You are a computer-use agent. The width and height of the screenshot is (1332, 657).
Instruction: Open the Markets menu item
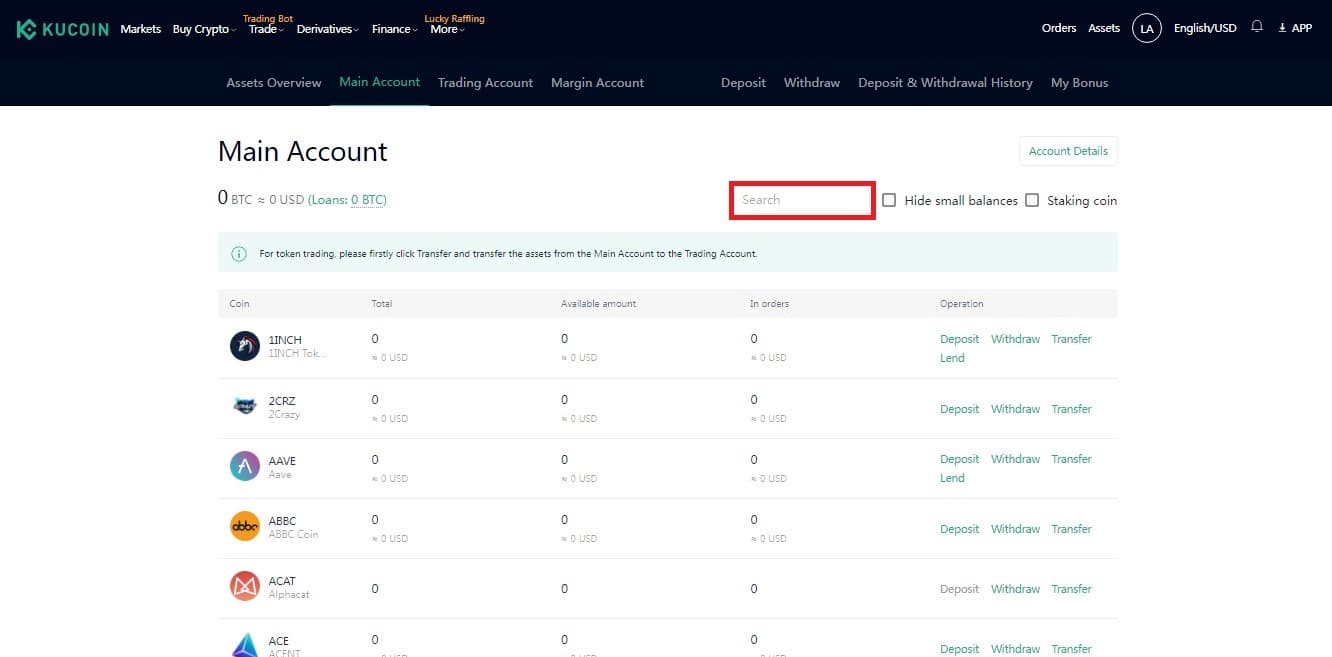tap(140, 29)
